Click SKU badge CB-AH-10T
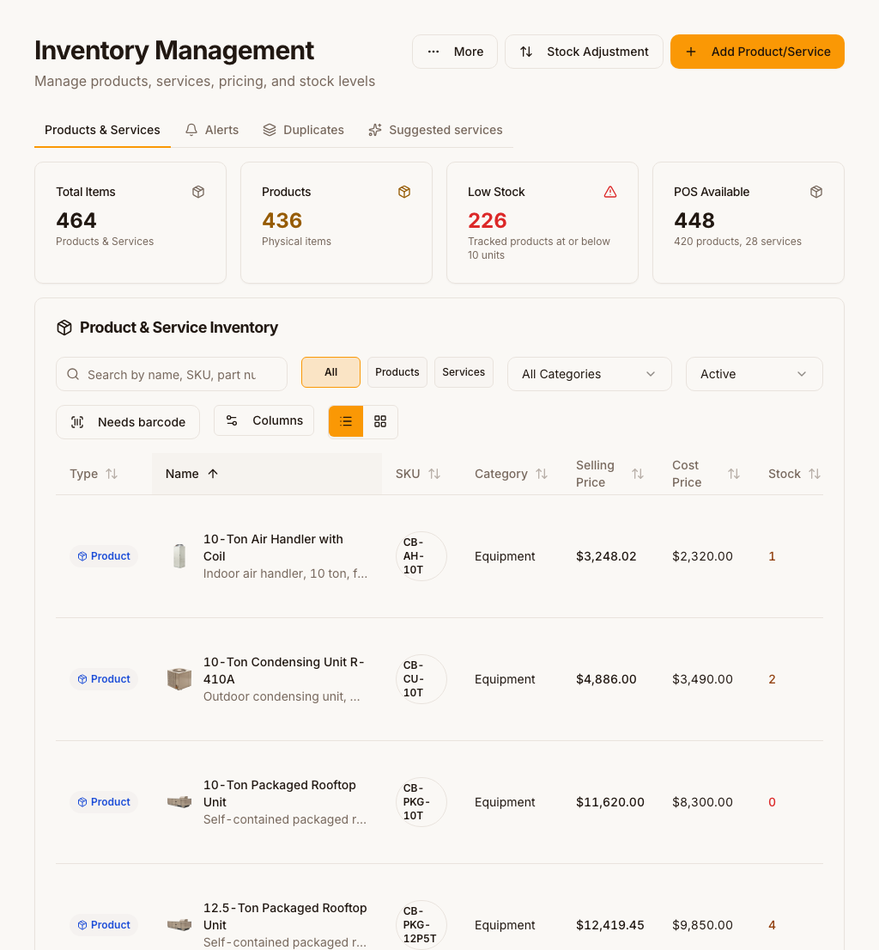This screenshot has width=879, height=950. tap(421, 556)
